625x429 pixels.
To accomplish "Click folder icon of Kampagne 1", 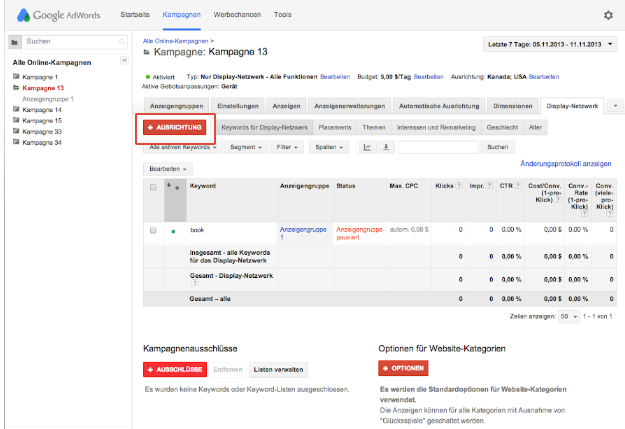I will pyautogui.click(x=16, y=76).
